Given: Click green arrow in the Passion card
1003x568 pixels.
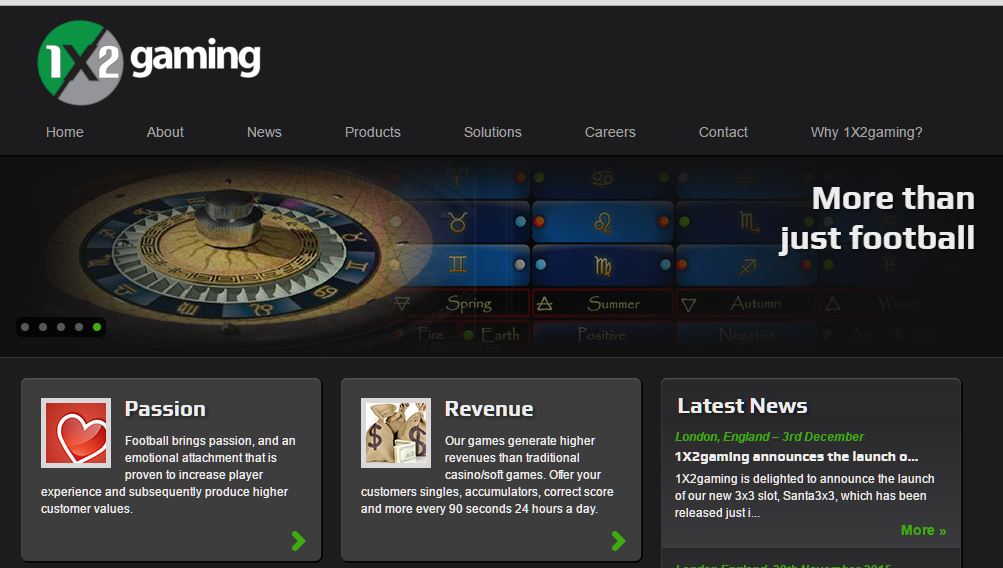Looking at the screenshot, I should click(298, 541).
